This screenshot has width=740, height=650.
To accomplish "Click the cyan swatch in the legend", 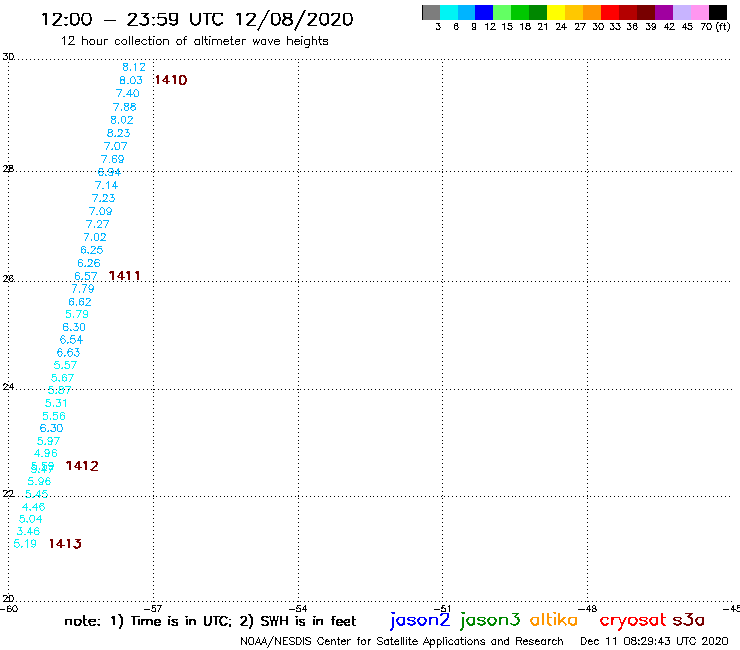I will click(449, 12).
